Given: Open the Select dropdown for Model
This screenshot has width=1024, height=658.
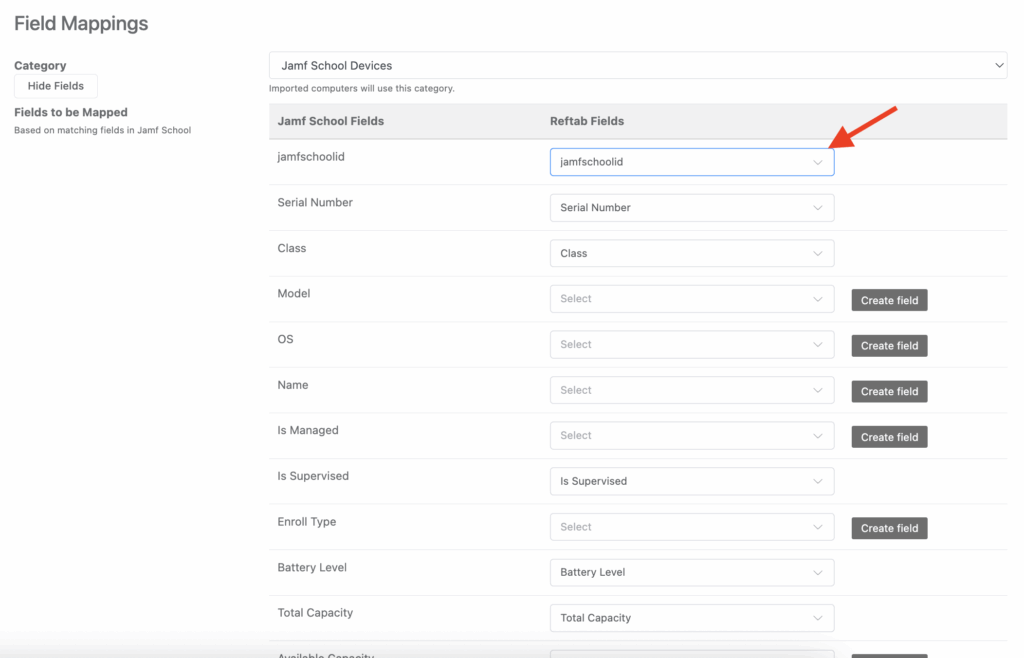Looking at the screenshot, I should click(691, 299).
